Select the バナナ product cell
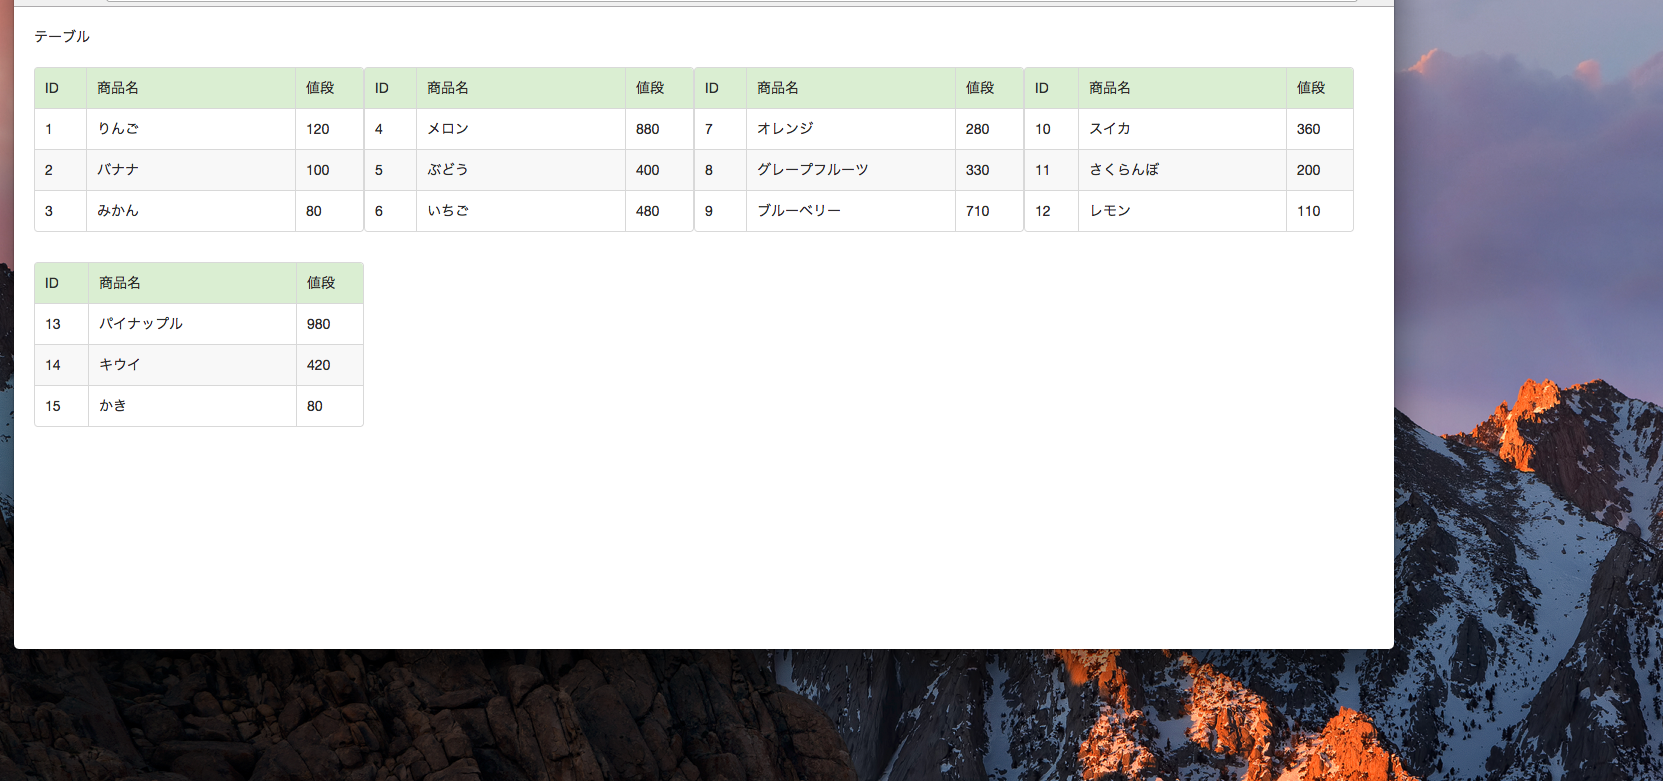This screenshot has height=781, width=1663. tap(191, 170)
